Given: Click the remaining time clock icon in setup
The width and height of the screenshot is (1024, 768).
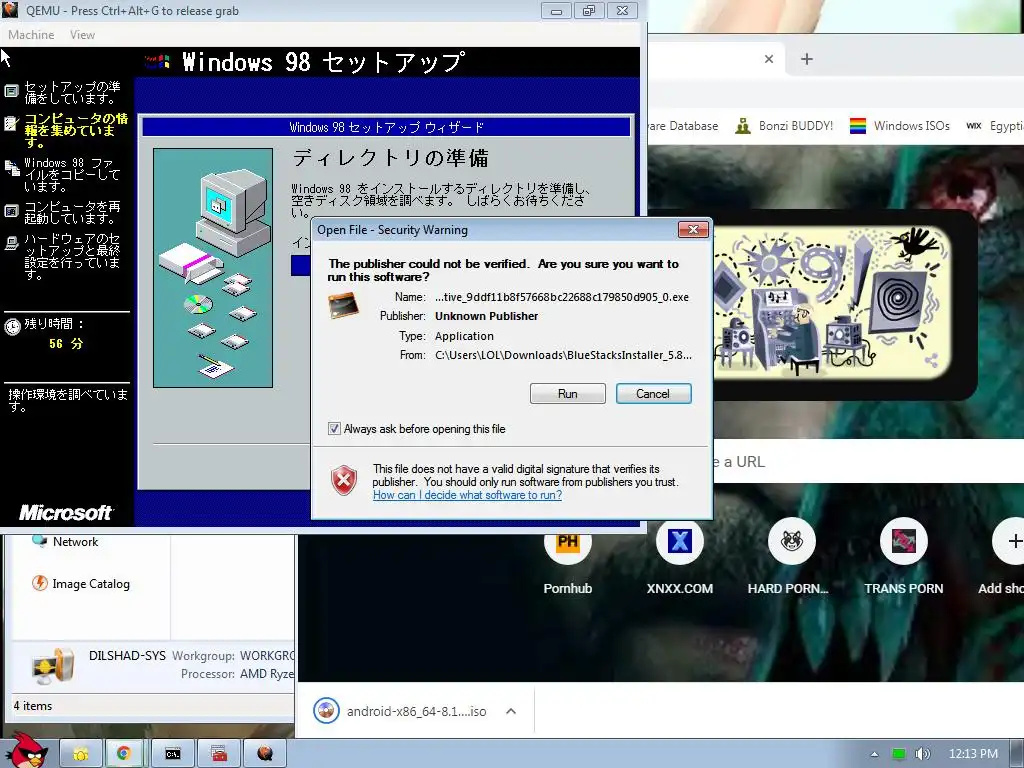Looking at the screenshot, I should (12, 326).
